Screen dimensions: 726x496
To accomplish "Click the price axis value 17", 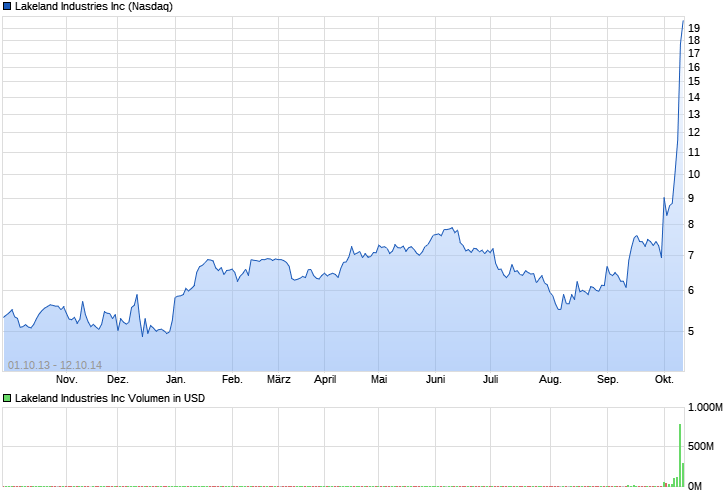I will point(694,54).
